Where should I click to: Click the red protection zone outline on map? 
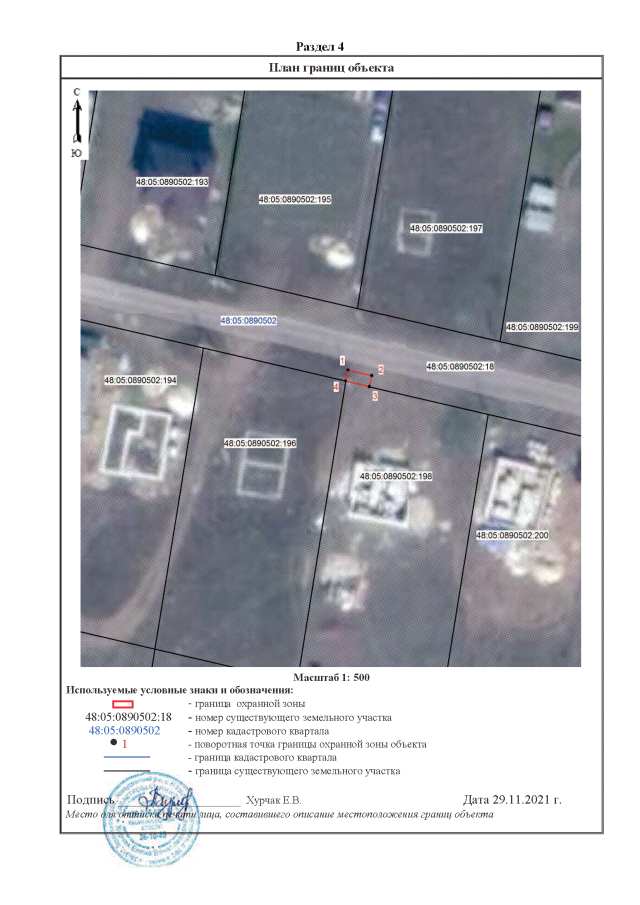[x=358, y=378]
